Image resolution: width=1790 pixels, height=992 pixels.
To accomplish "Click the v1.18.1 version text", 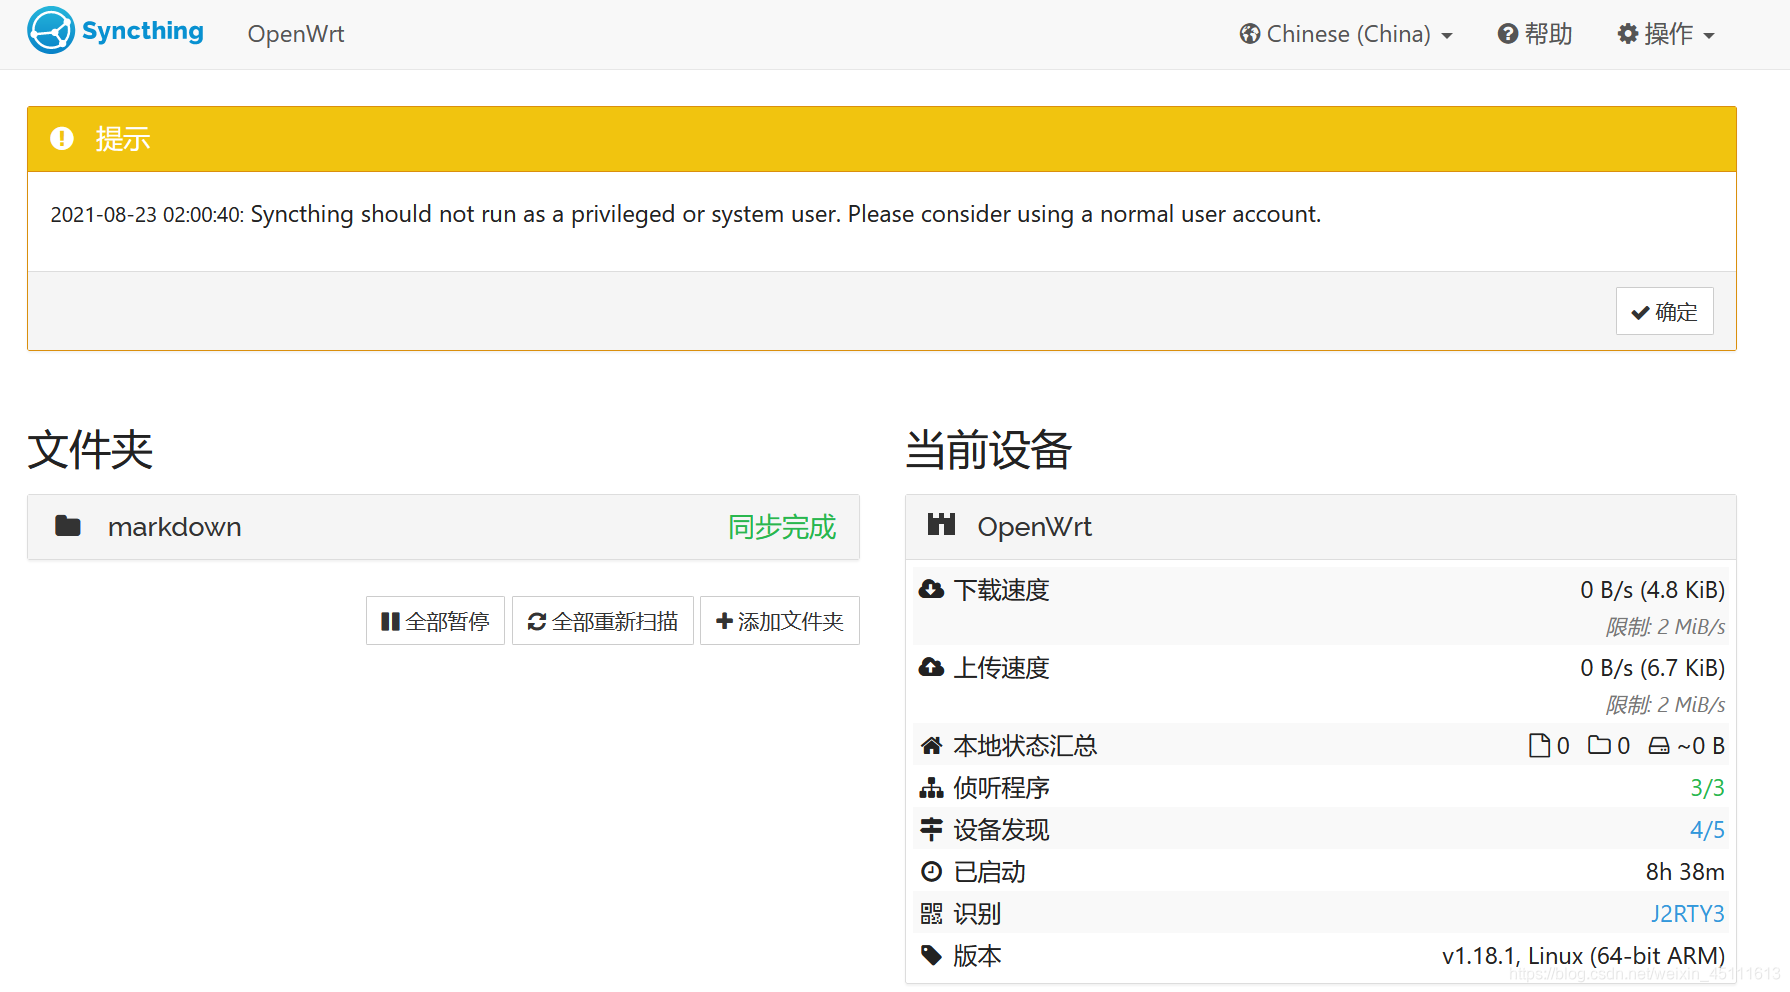I will pos(1583,955).
